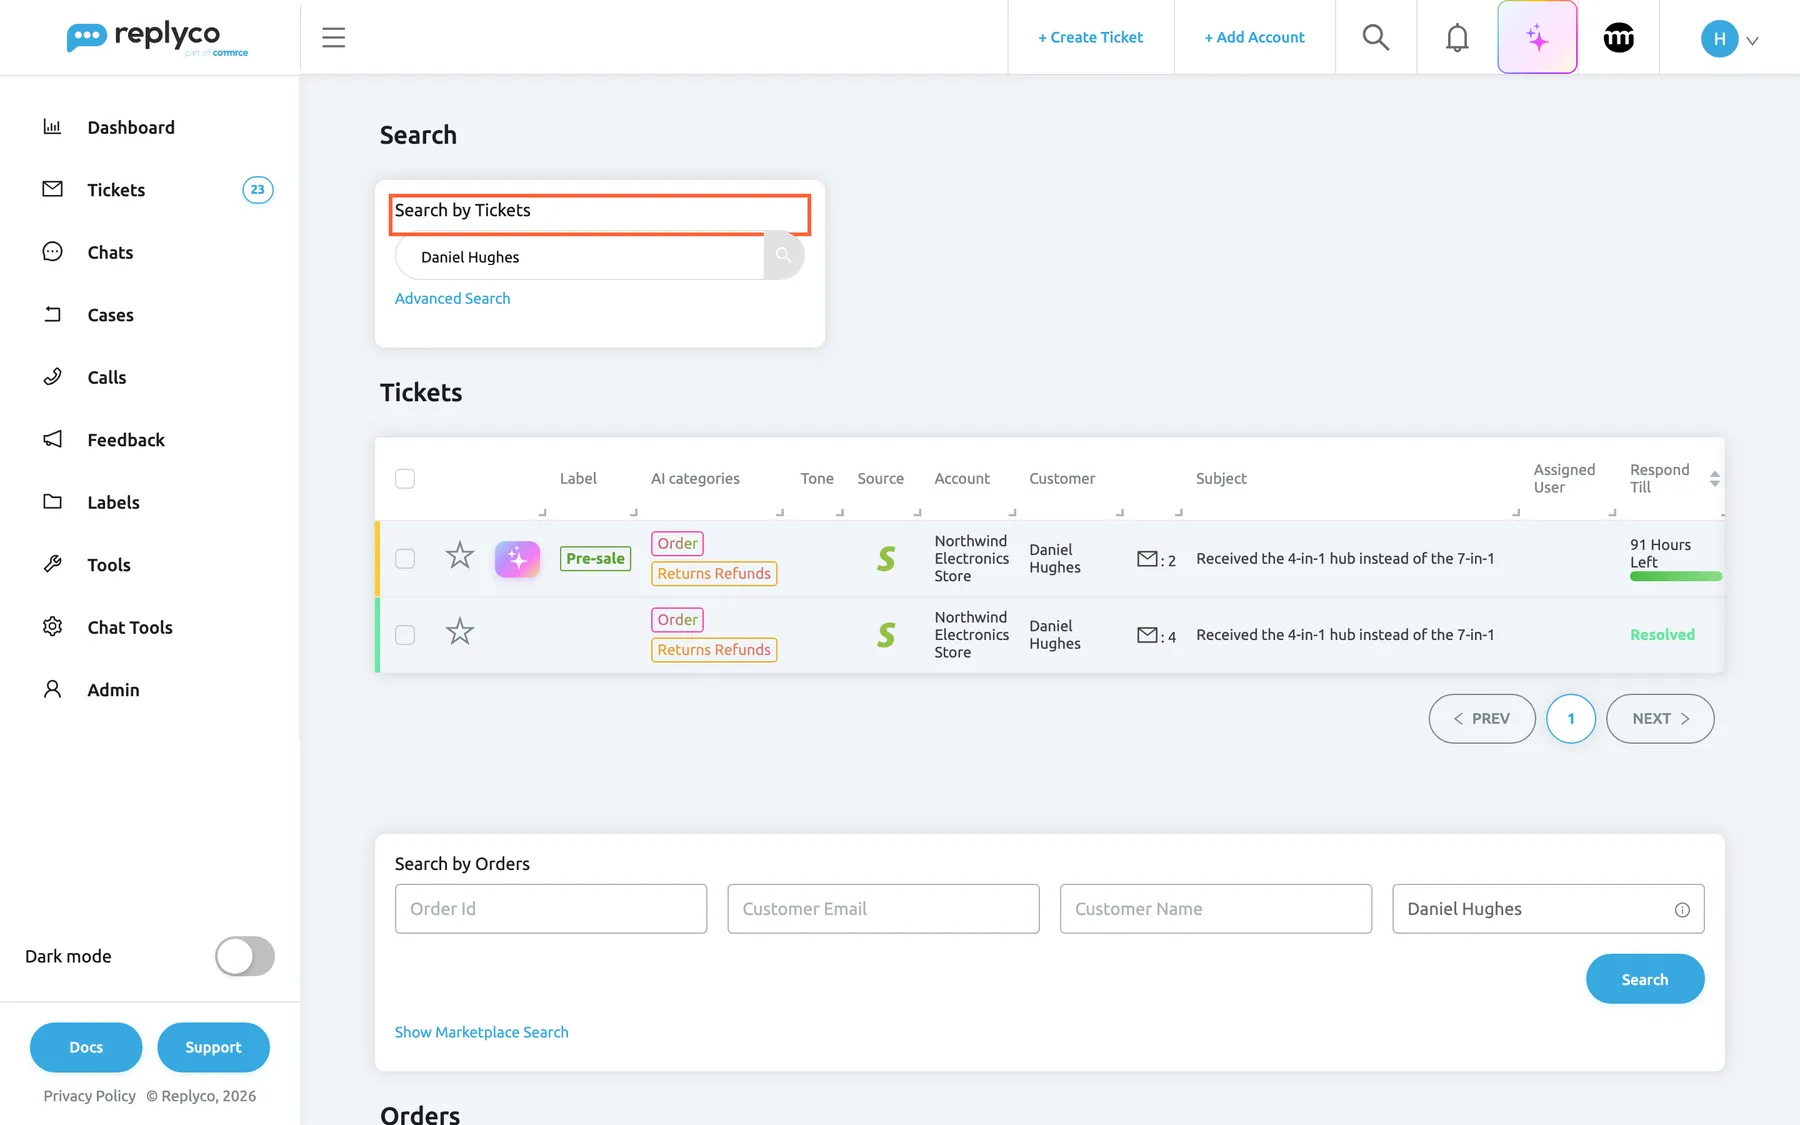
Task: Open the Show Marketplace Search link
Action: tap(481, 1032)
